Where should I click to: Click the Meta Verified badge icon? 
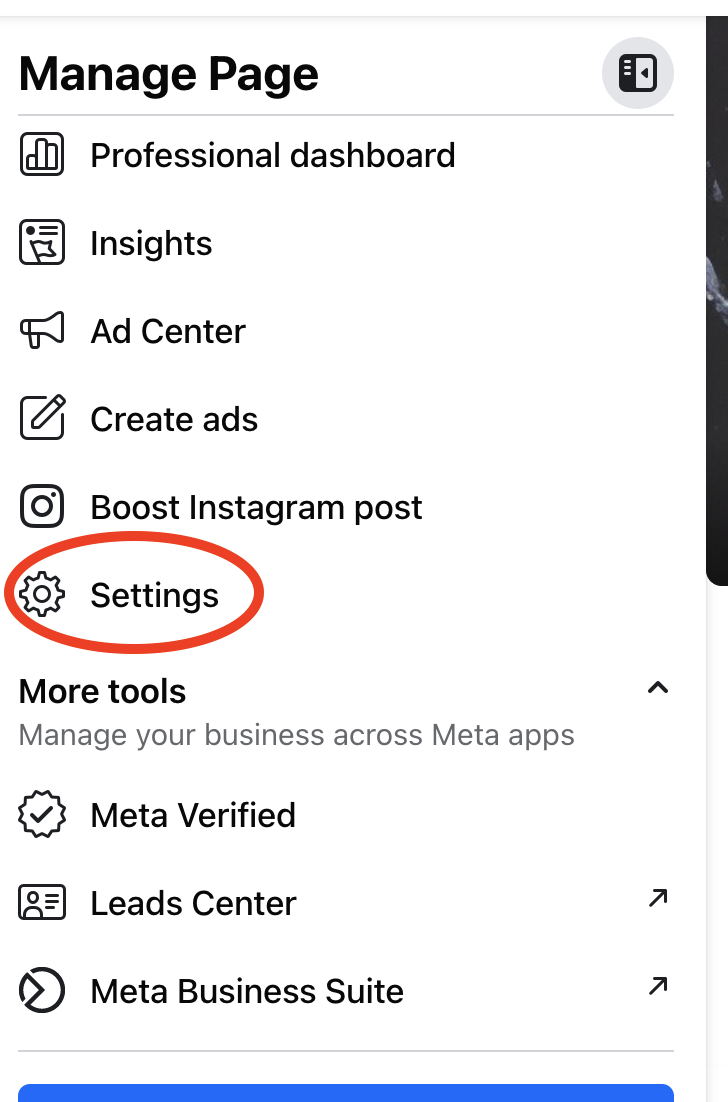pyautogui.click(x=42, y=815)
